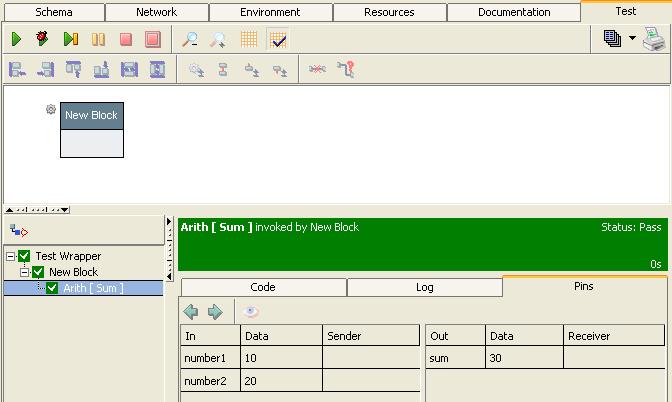
Task: Click the green back arrow in Pins
Action: click(191, 312)
